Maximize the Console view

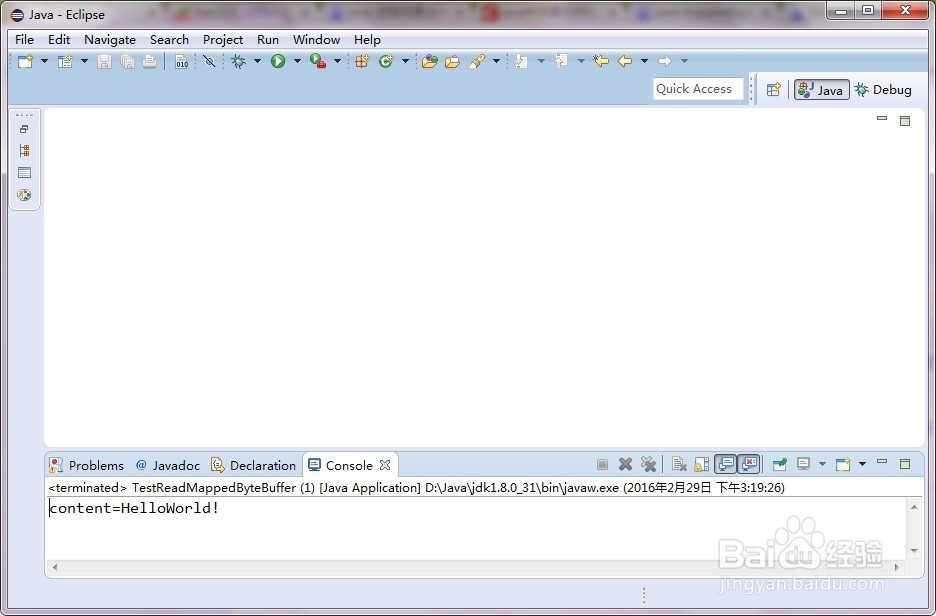[x=905, y=464]
